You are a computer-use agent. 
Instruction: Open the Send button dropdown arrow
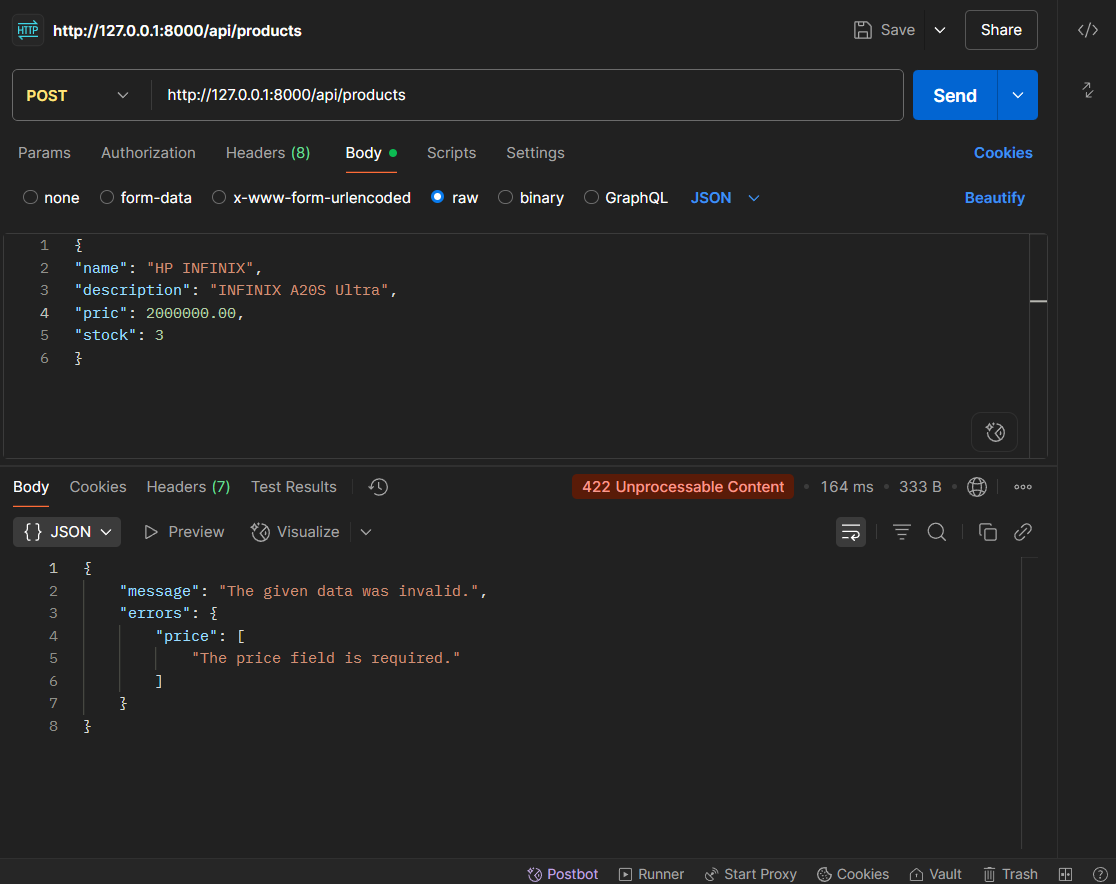[x=1018, y=95]
